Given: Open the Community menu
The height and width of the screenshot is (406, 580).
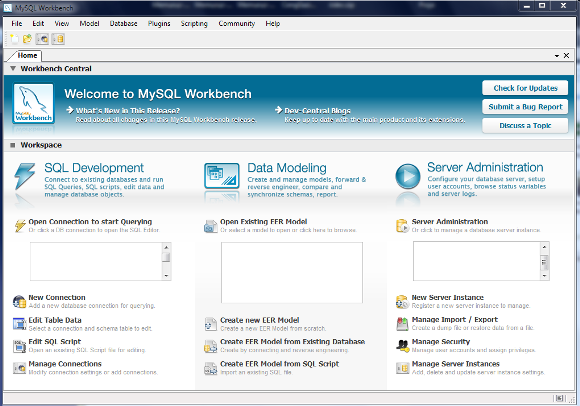Looking at the screenshot, I should (237, 24).
